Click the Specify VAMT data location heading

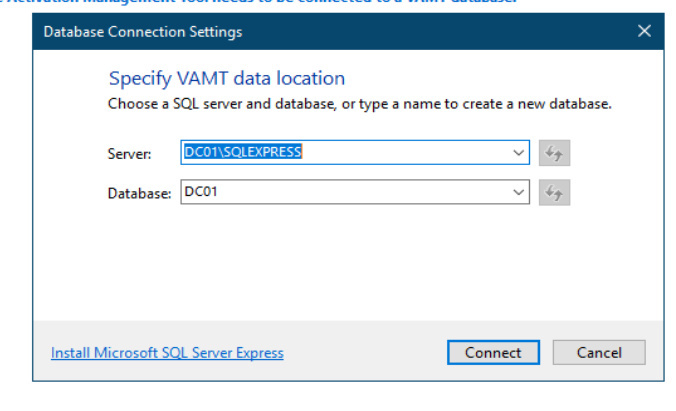tap(226, 78)
